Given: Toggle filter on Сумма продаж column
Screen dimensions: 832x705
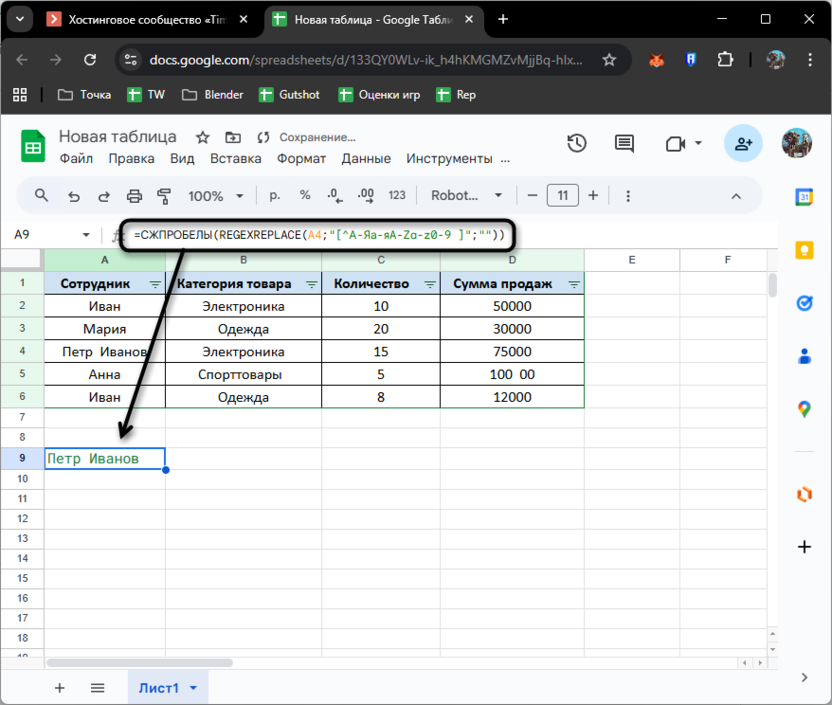Looking at the screenshot, I should pos(574,284).
